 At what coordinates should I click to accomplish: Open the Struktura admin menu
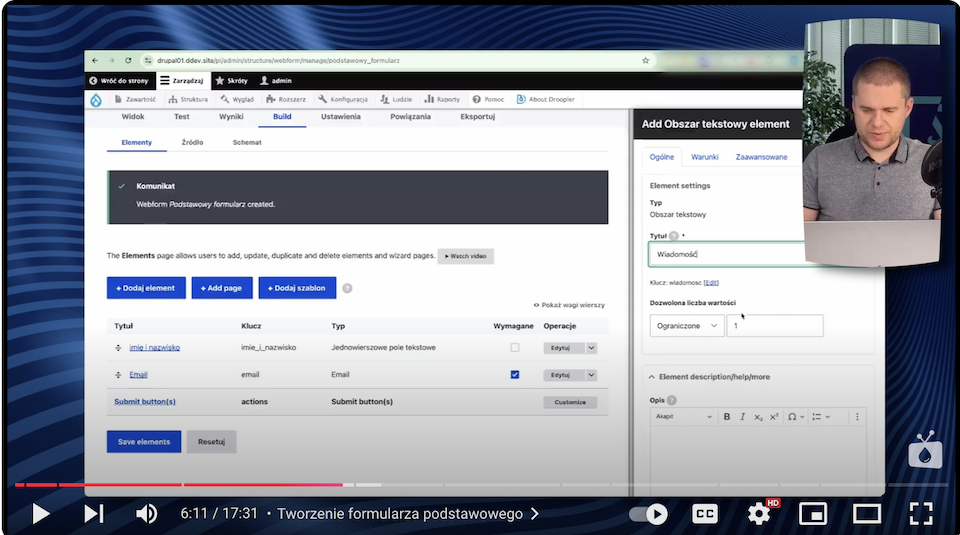click(x=188, y=99)
